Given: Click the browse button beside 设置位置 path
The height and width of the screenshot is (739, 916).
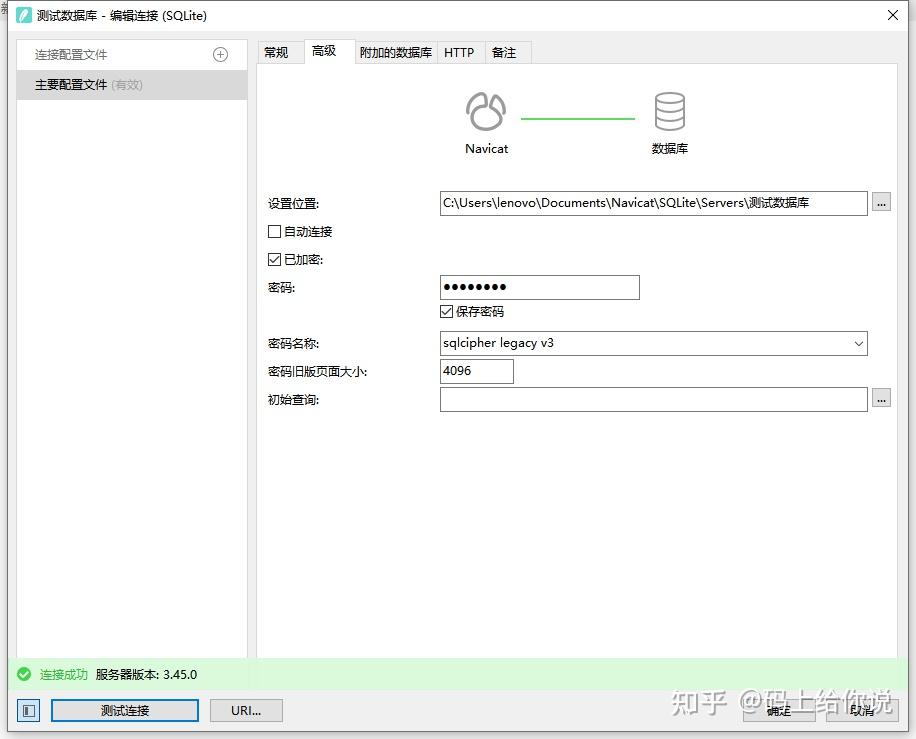Looking at the screenshot, I should tap(881, 203).
